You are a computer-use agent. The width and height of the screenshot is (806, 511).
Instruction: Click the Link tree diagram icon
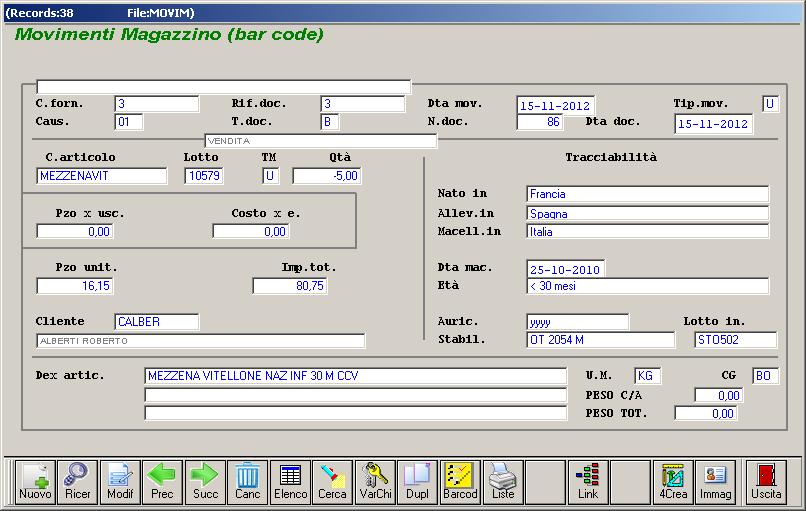coord(588,481)
